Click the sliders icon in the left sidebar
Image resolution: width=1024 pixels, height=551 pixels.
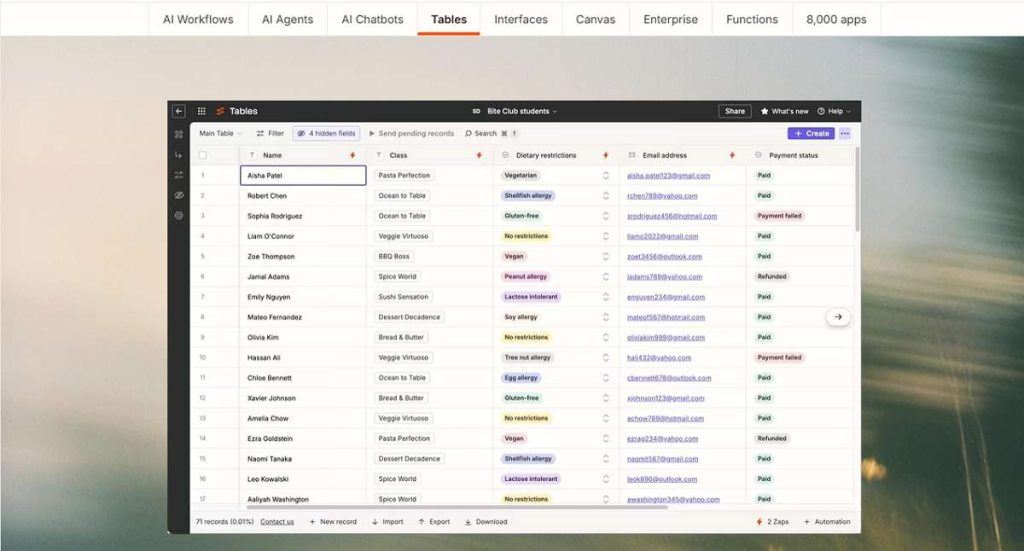(x=179, y=175)
